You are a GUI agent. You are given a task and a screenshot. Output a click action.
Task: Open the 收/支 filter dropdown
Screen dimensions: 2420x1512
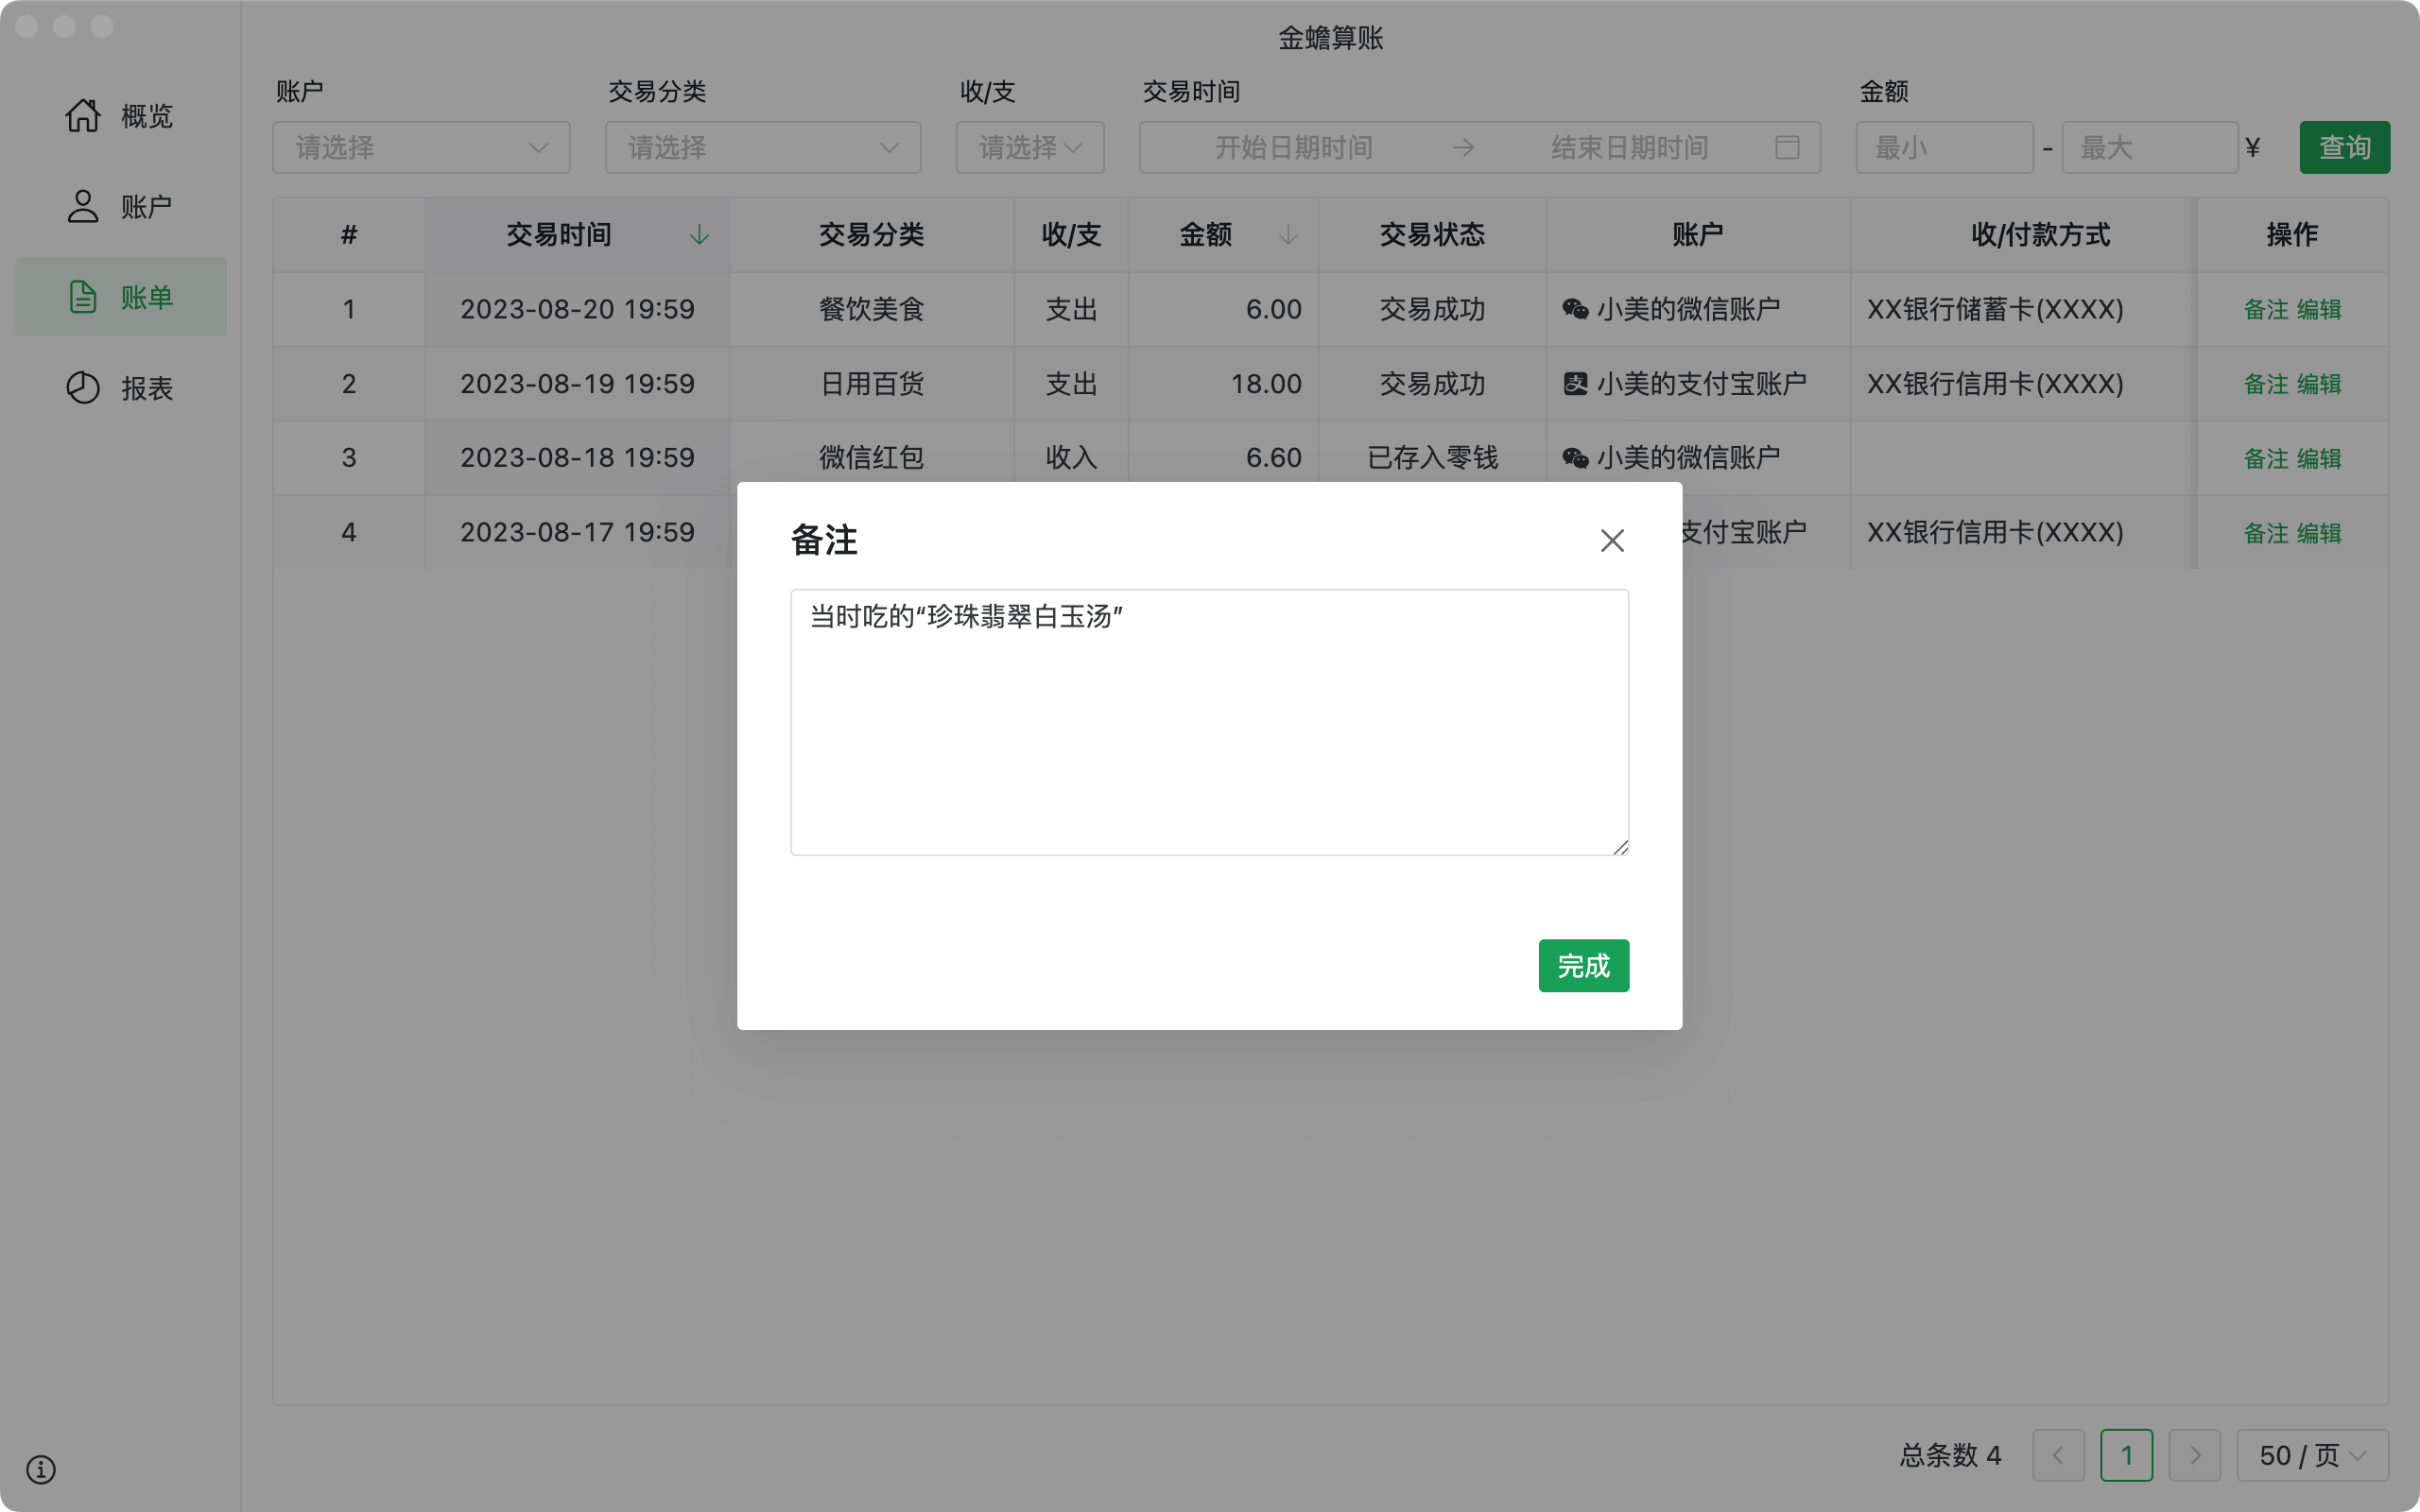pos(1029,148)
